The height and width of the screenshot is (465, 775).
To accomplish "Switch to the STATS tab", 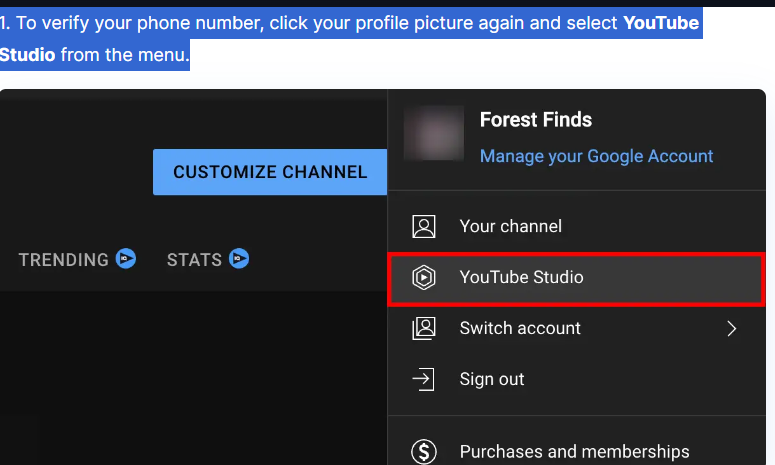I will 194,259.
